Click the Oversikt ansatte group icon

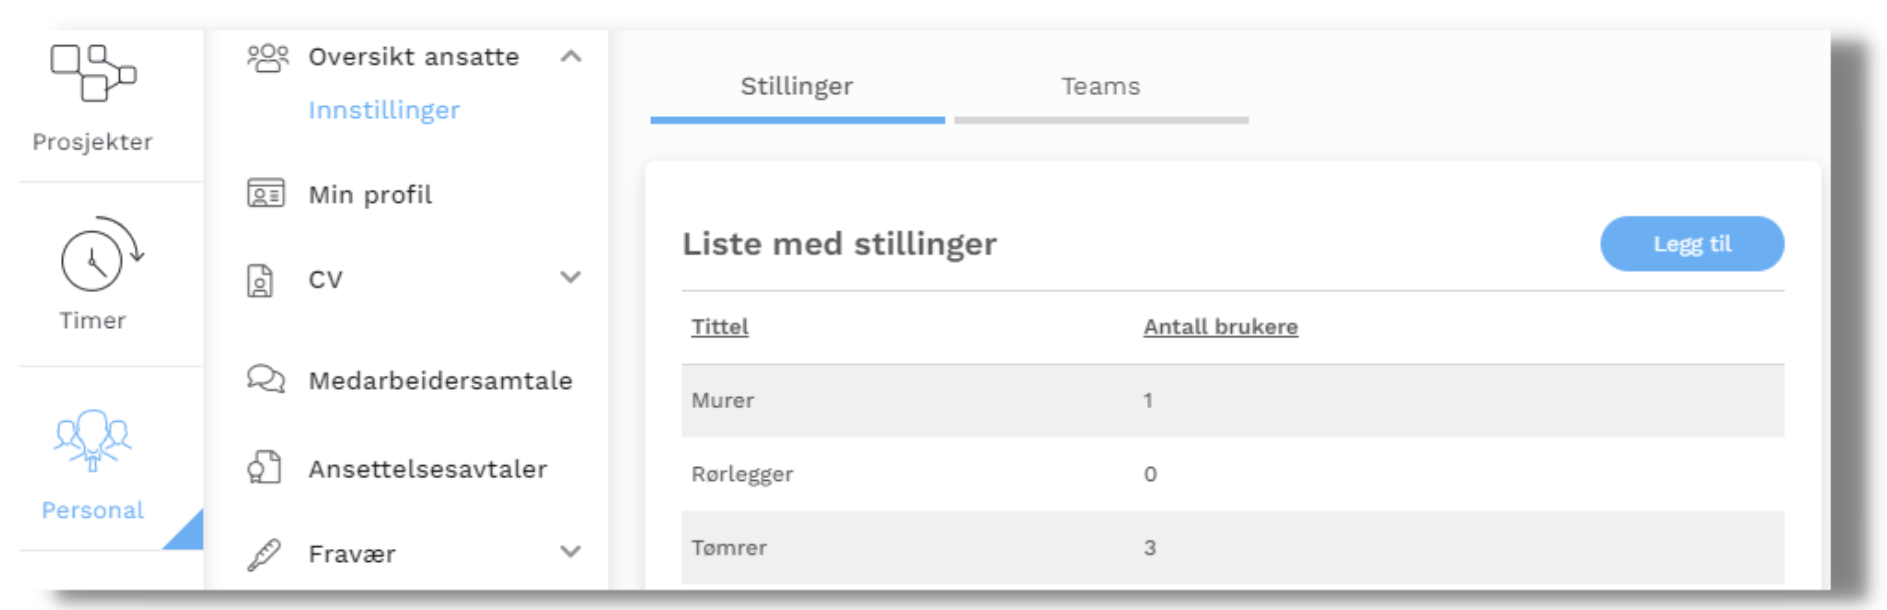pos(267,58)
